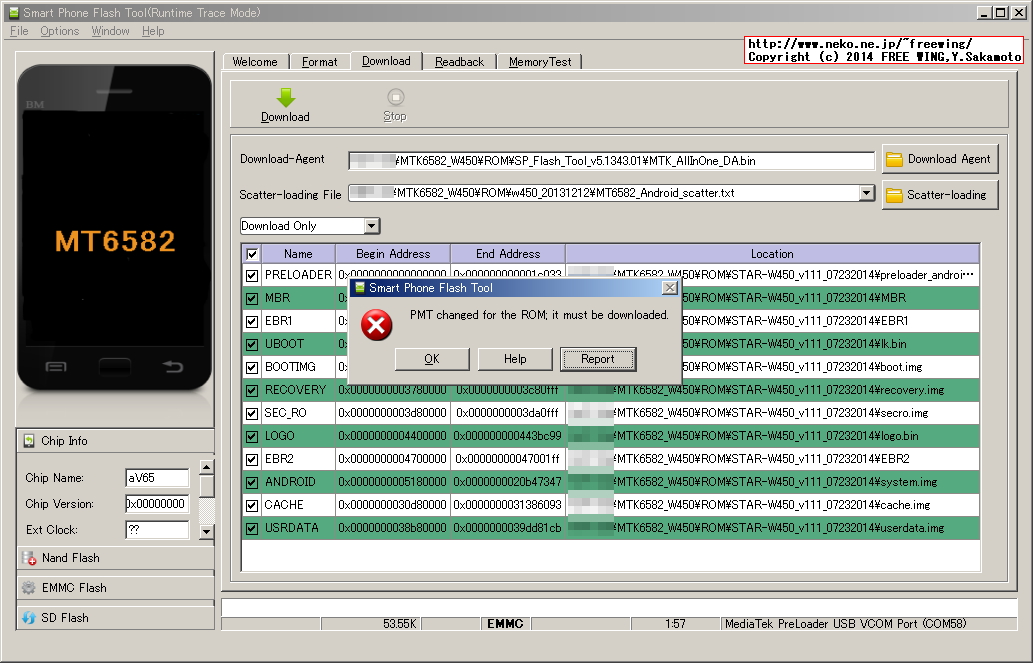Switch to the Readback tab
Image resolution: width=1033 pixels, height=663 pixels.
click(459, 61)
